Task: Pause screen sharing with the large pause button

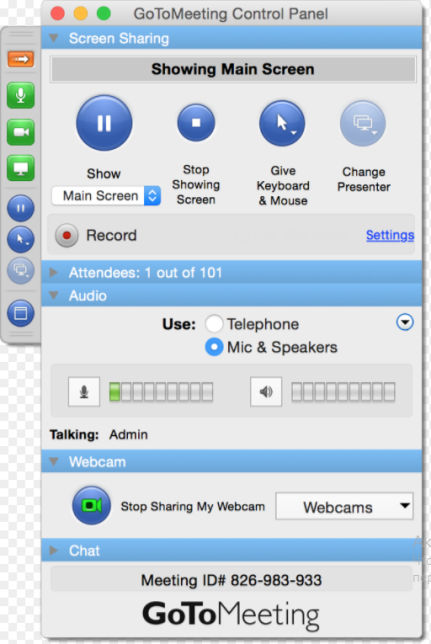Action: point(104,123)
